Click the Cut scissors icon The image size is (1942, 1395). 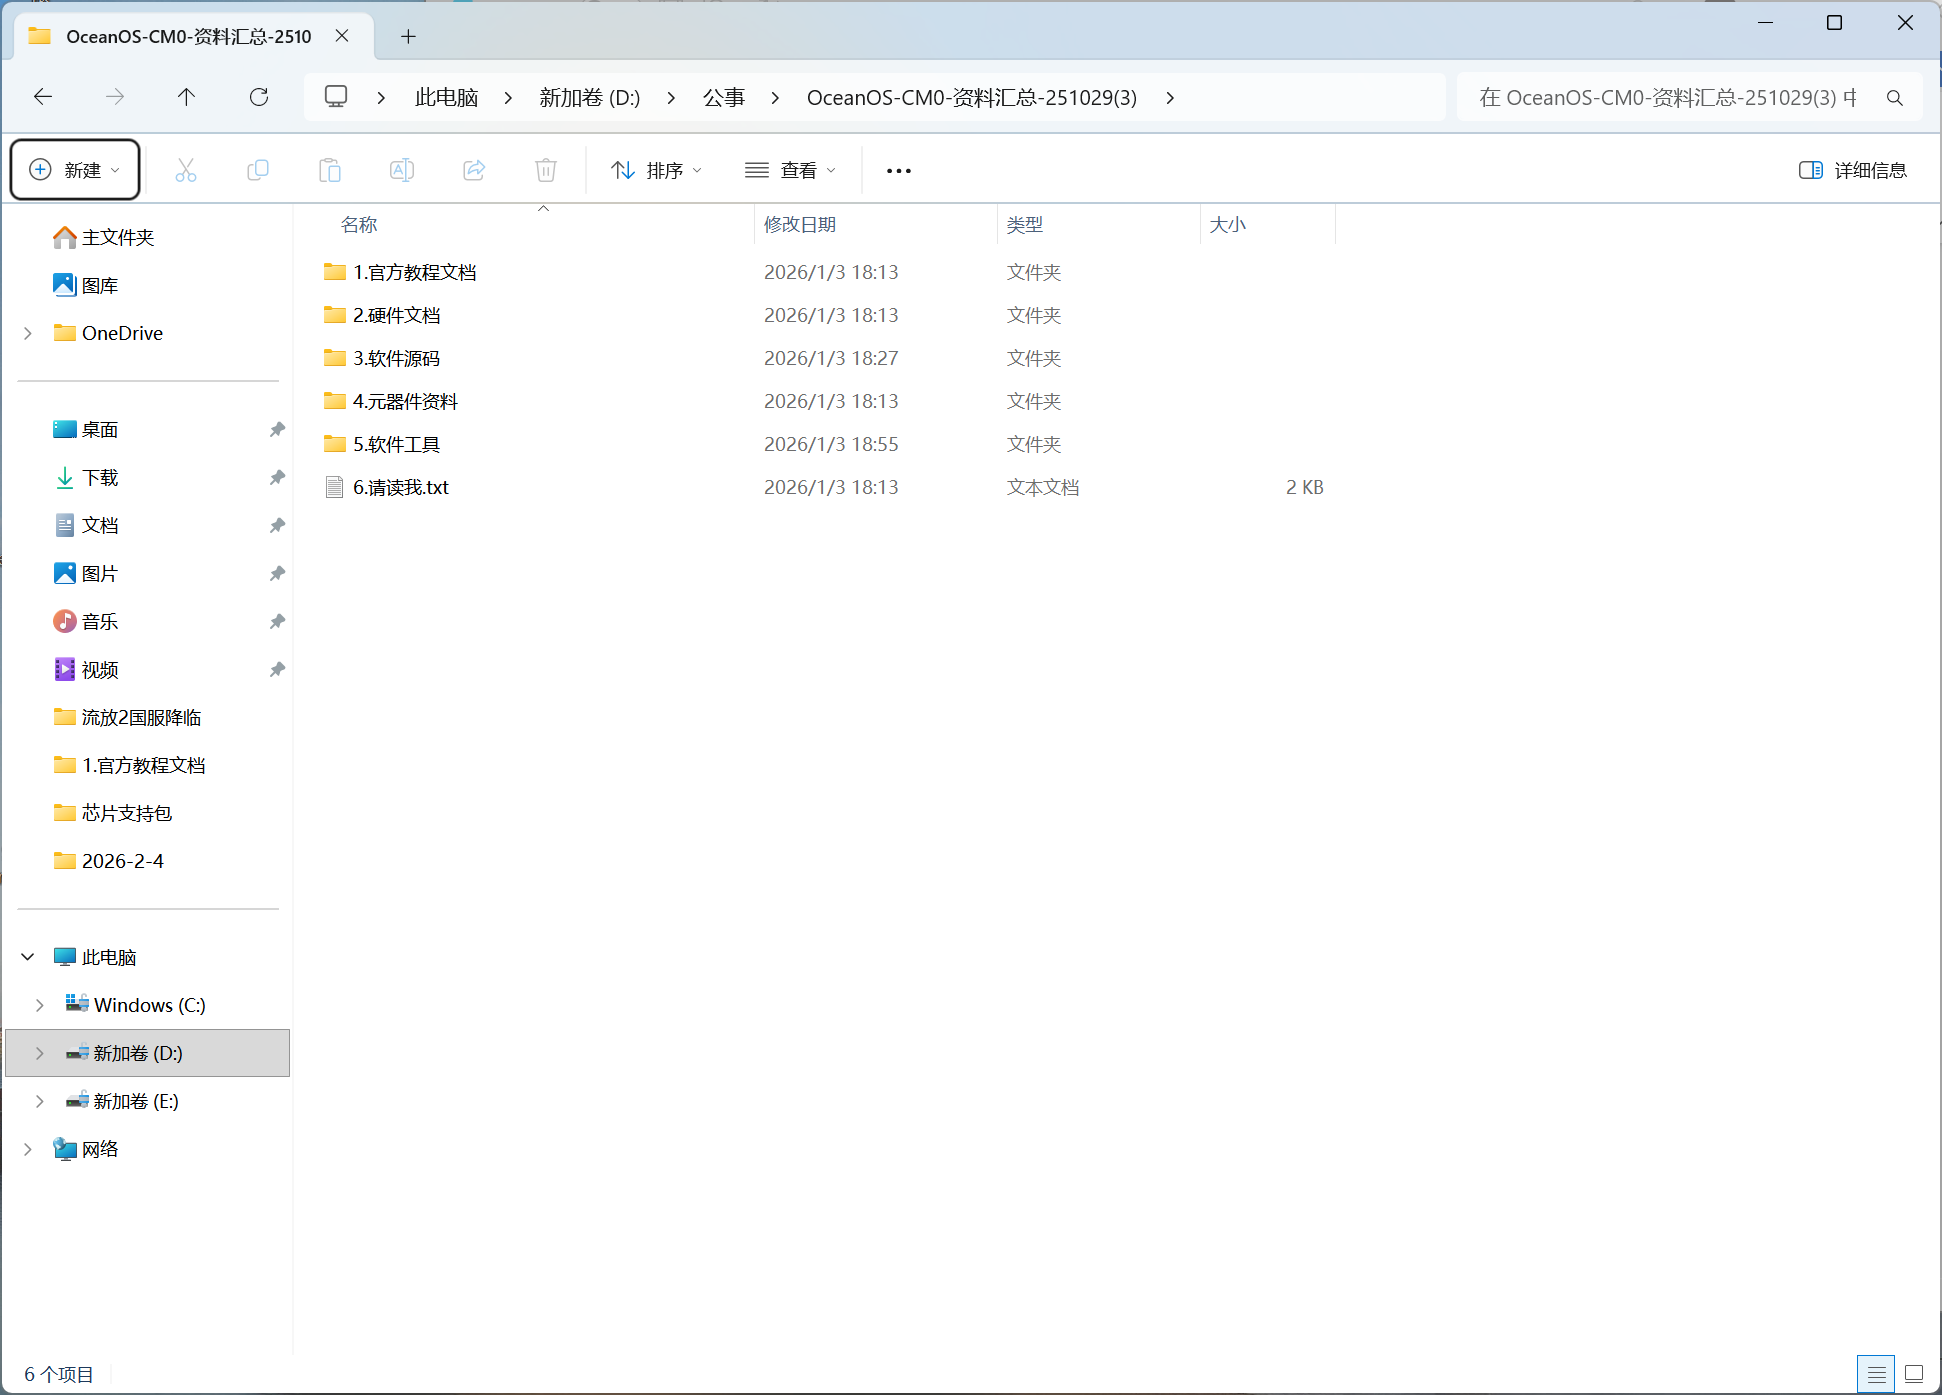point(186,170)
